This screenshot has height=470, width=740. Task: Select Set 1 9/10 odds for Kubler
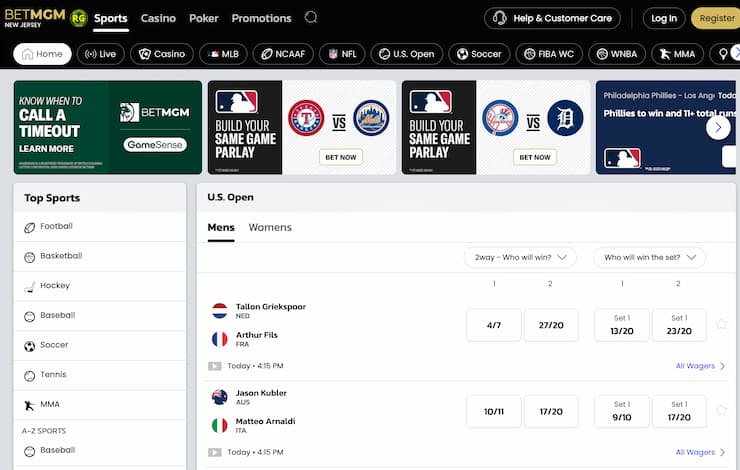click(x=622, y=411)
